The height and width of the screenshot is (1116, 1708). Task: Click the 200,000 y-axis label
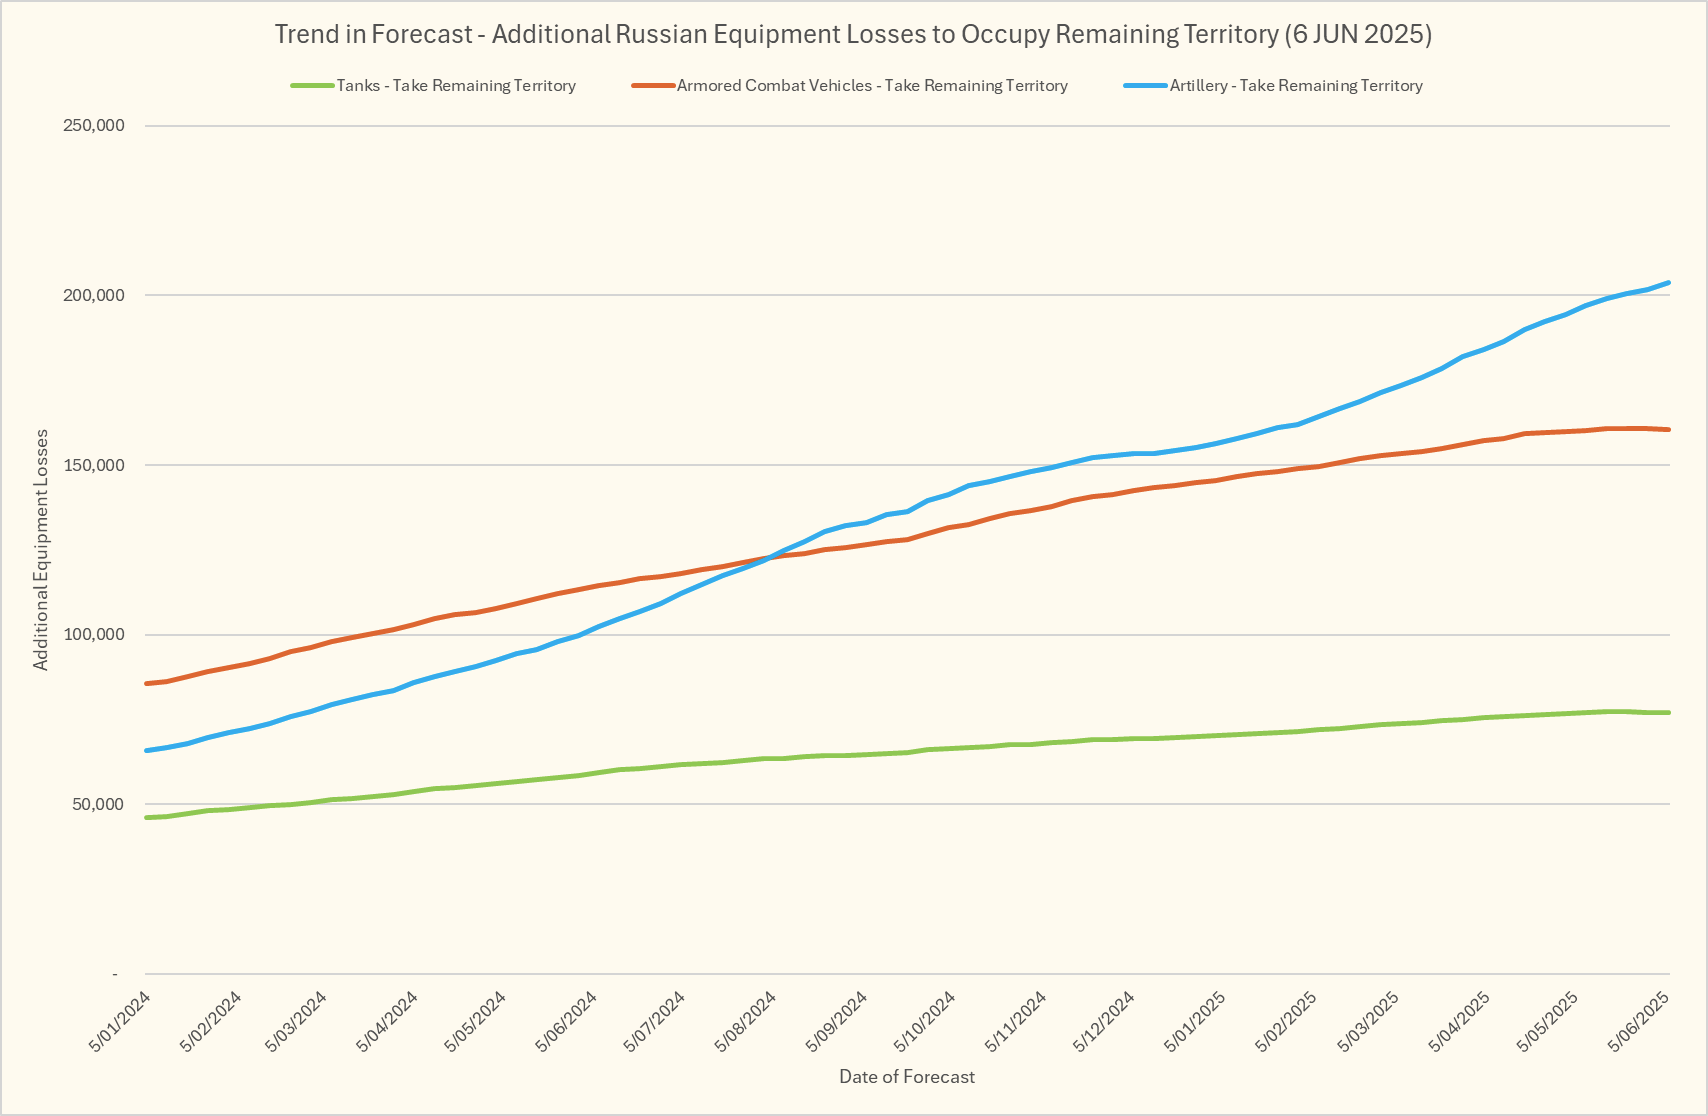(92, 296)
